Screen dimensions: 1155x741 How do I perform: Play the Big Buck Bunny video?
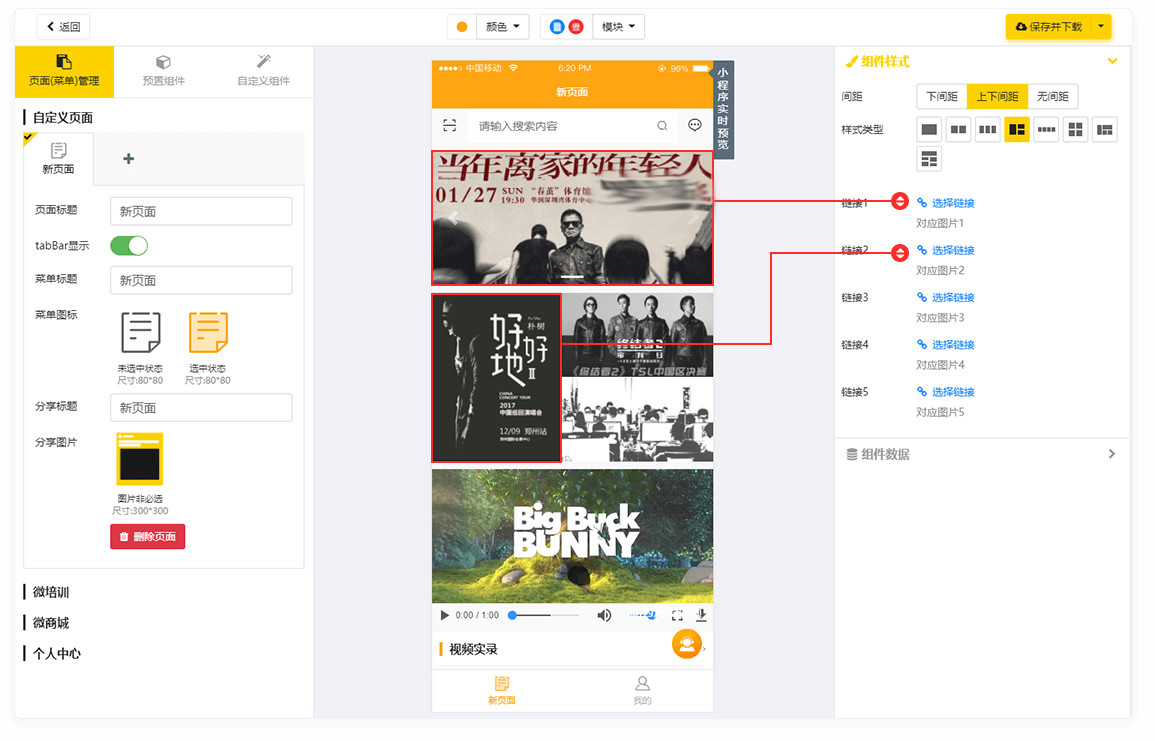(x=444, y=615)
